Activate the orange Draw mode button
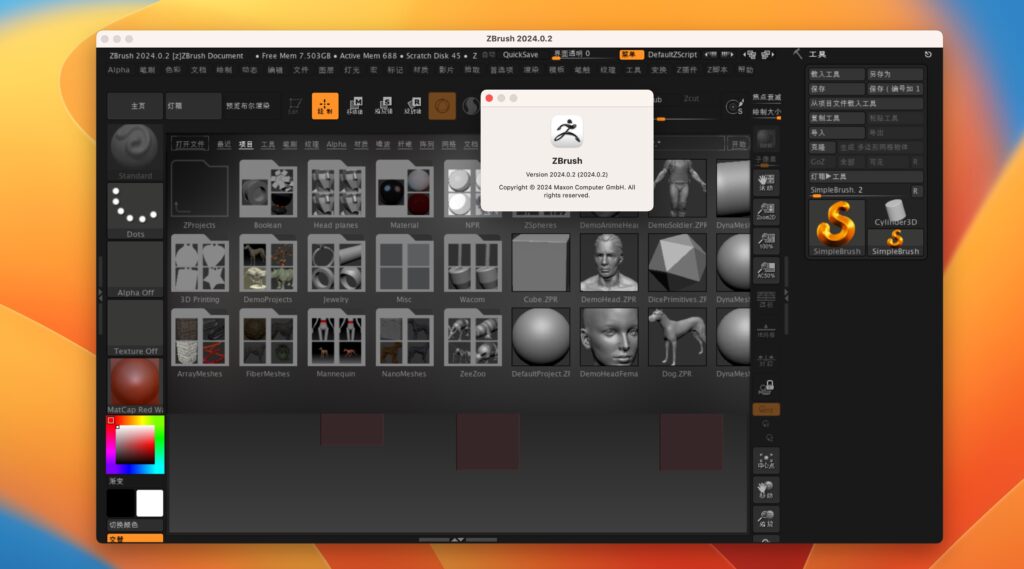Screen dimensions: 1024x569 tap(325, 106)
